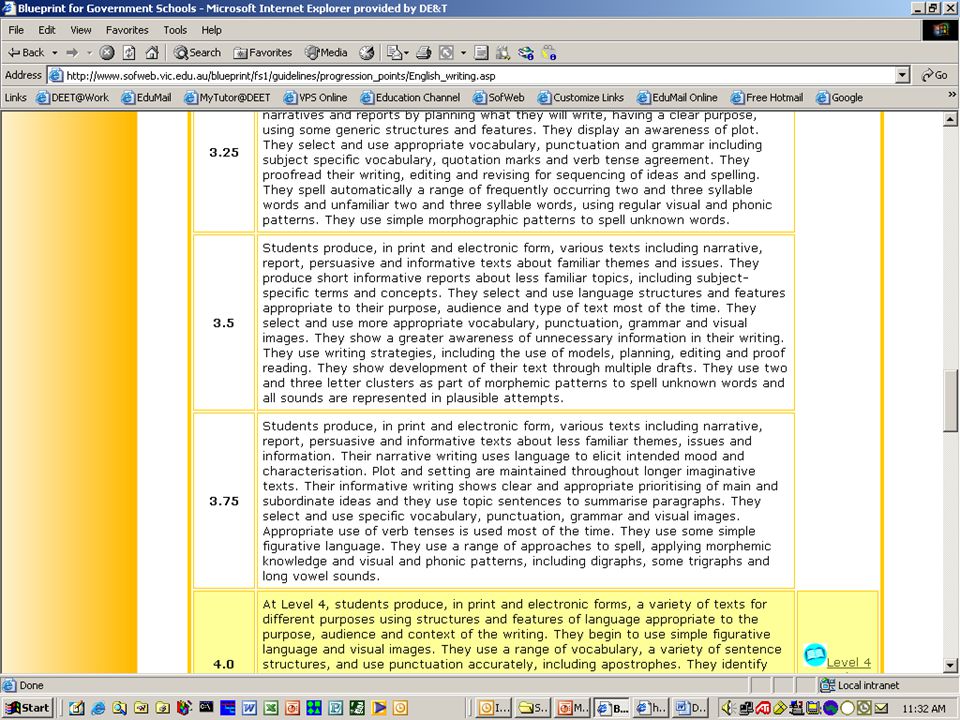Click the Back navigation button
The image size is (960, 720).
26,53
